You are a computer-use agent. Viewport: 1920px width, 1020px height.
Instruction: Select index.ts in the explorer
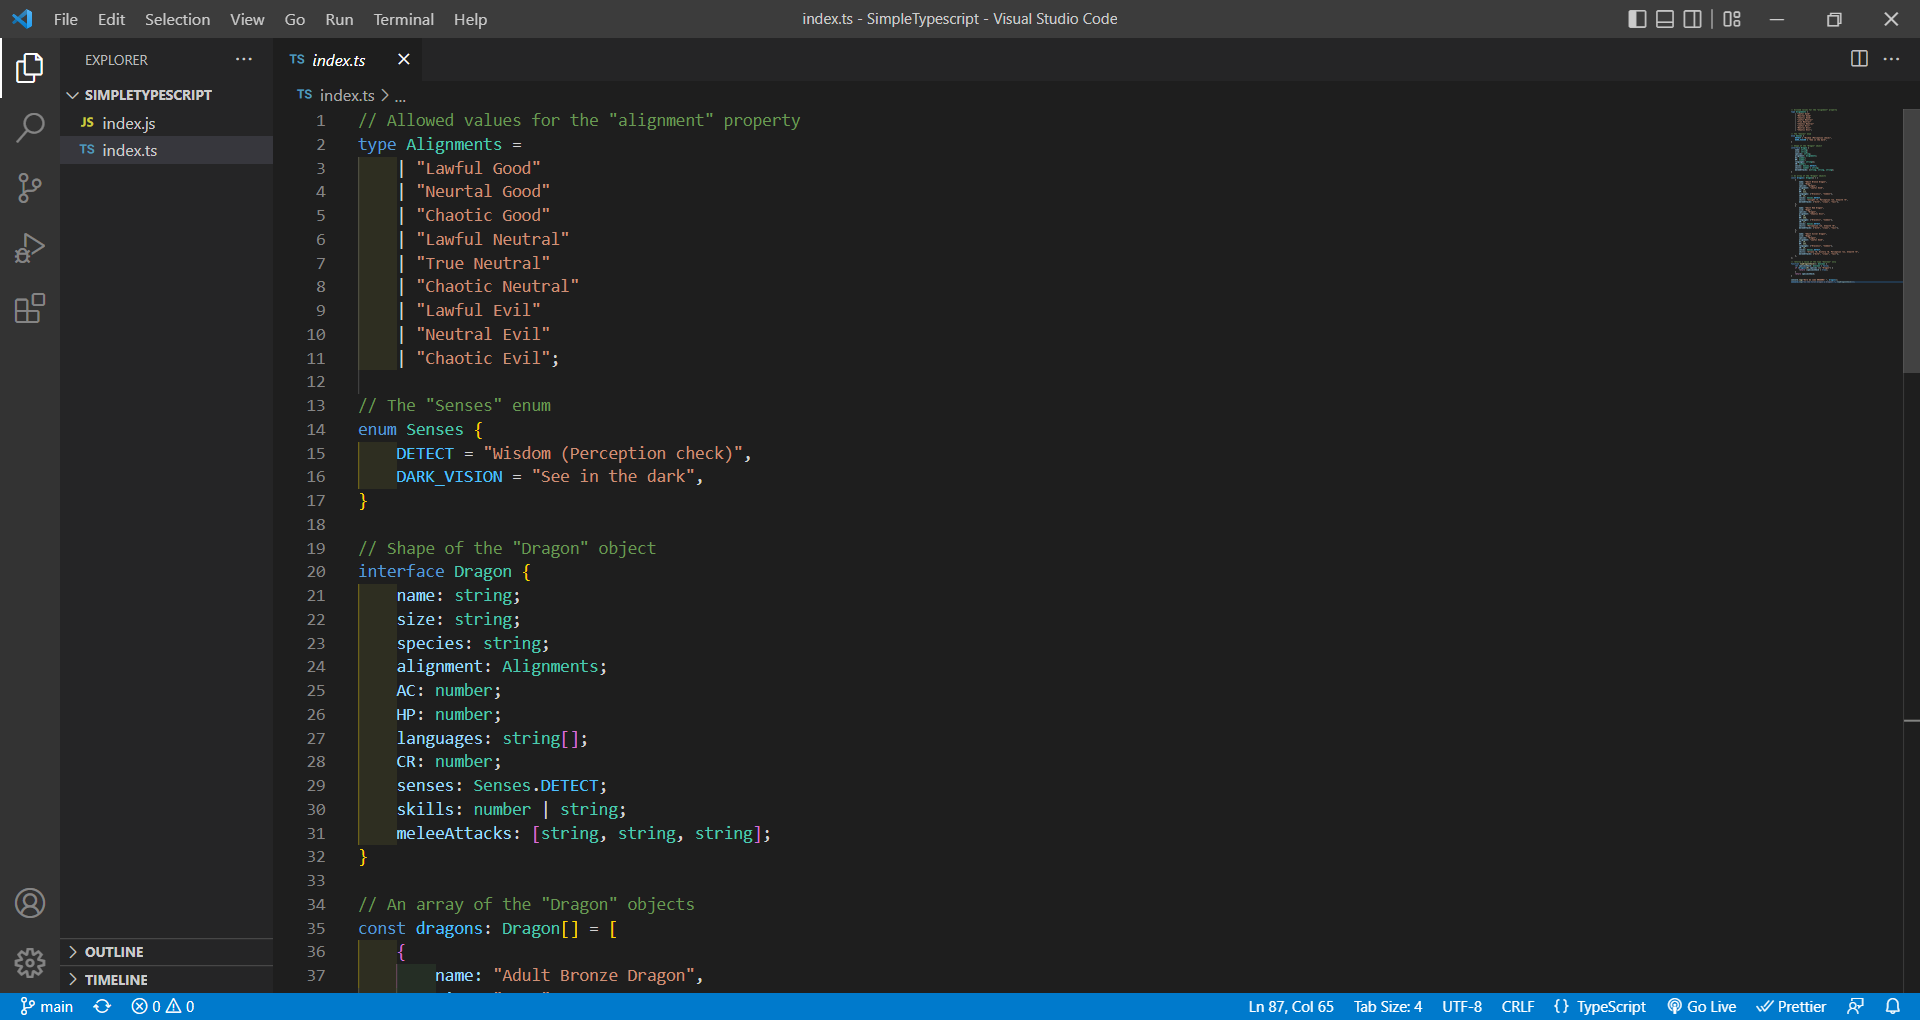pyautogui.click(x=166, y=150)
